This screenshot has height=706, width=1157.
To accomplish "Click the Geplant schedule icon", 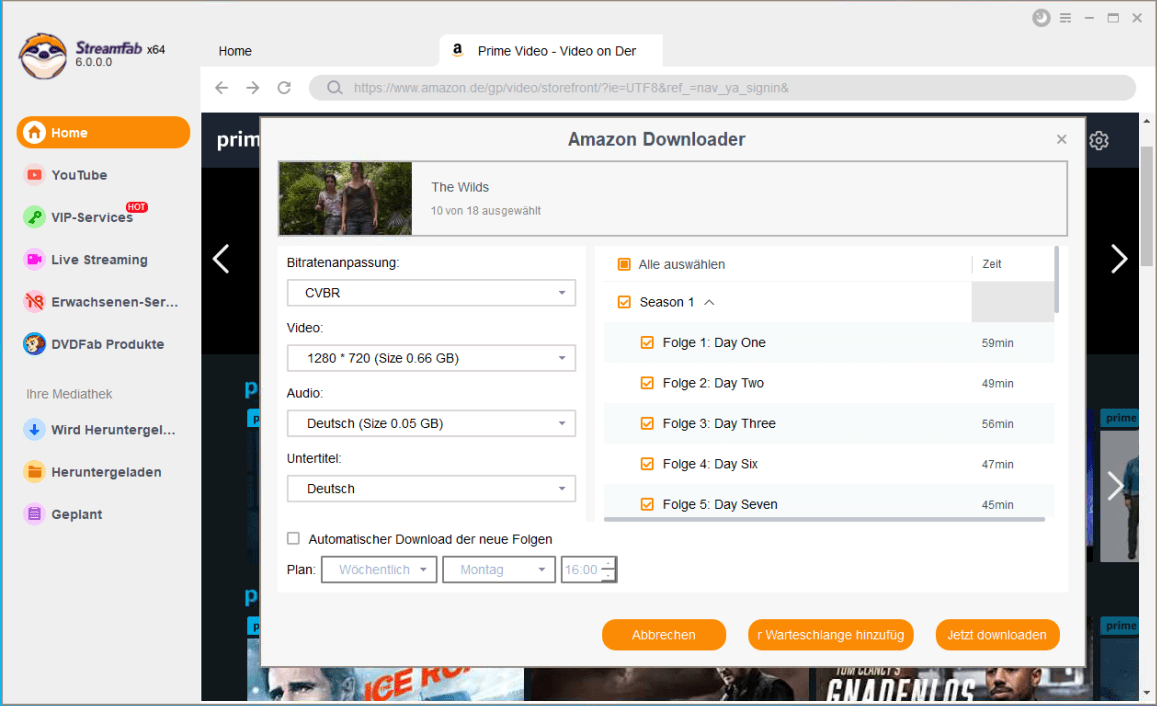I will 34,514.
